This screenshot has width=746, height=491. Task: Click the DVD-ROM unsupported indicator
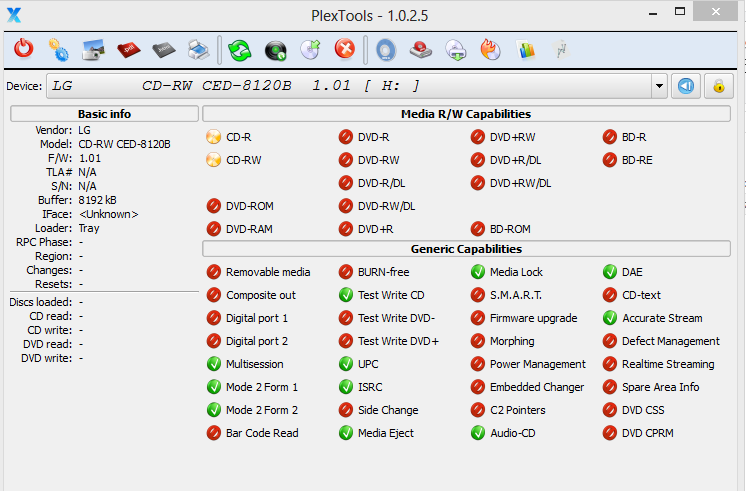(214, 206)
